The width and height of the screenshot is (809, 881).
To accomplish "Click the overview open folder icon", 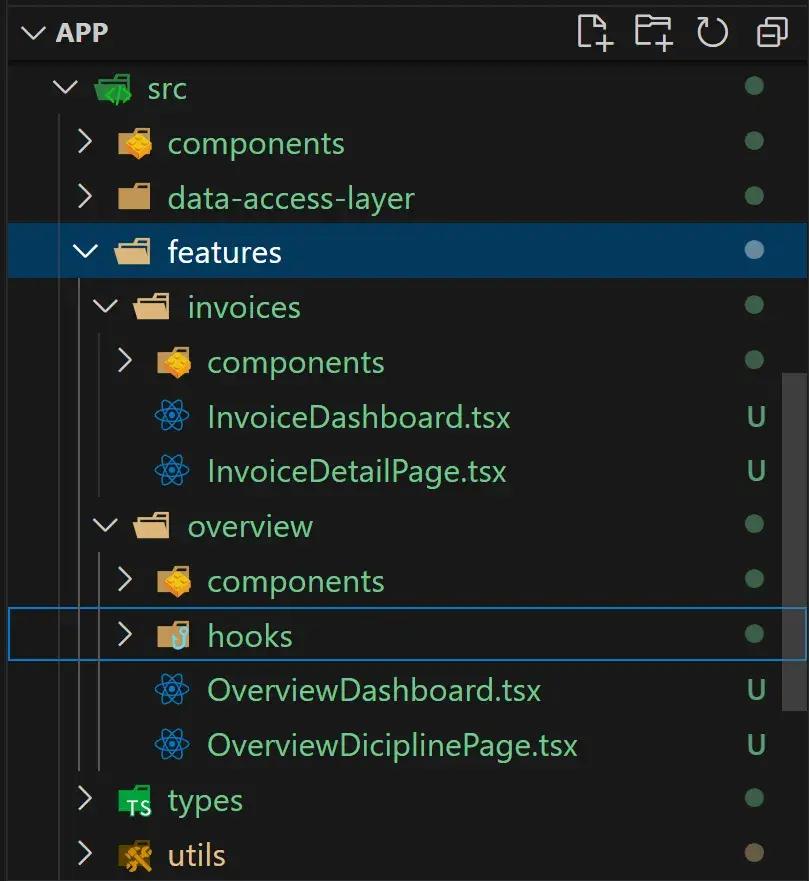I will pyautogui.click(x=152, y=525).
